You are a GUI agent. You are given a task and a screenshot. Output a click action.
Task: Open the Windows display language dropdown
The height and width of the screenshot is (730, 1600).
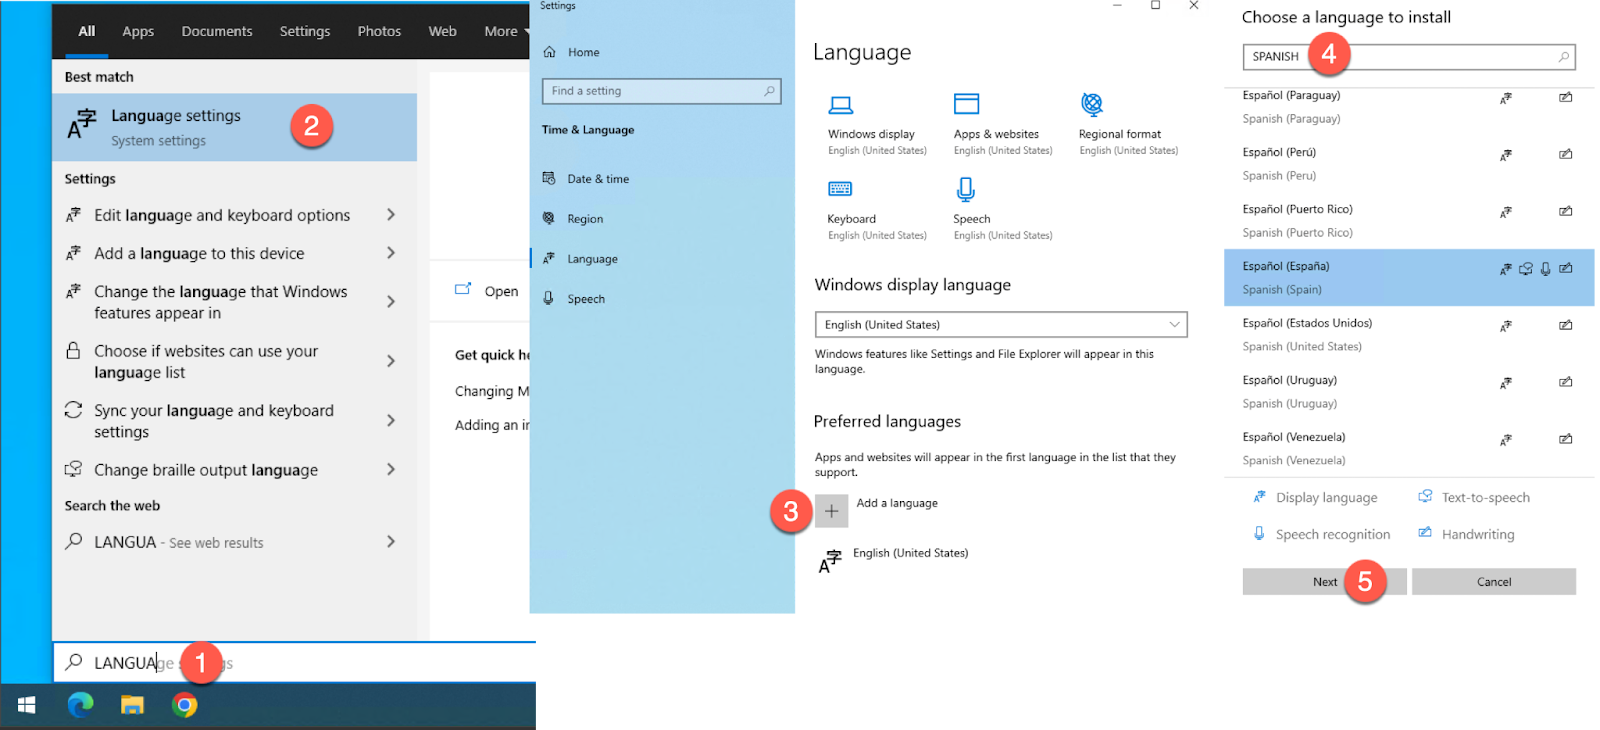pyautogui.click(x=1000, y=325)
